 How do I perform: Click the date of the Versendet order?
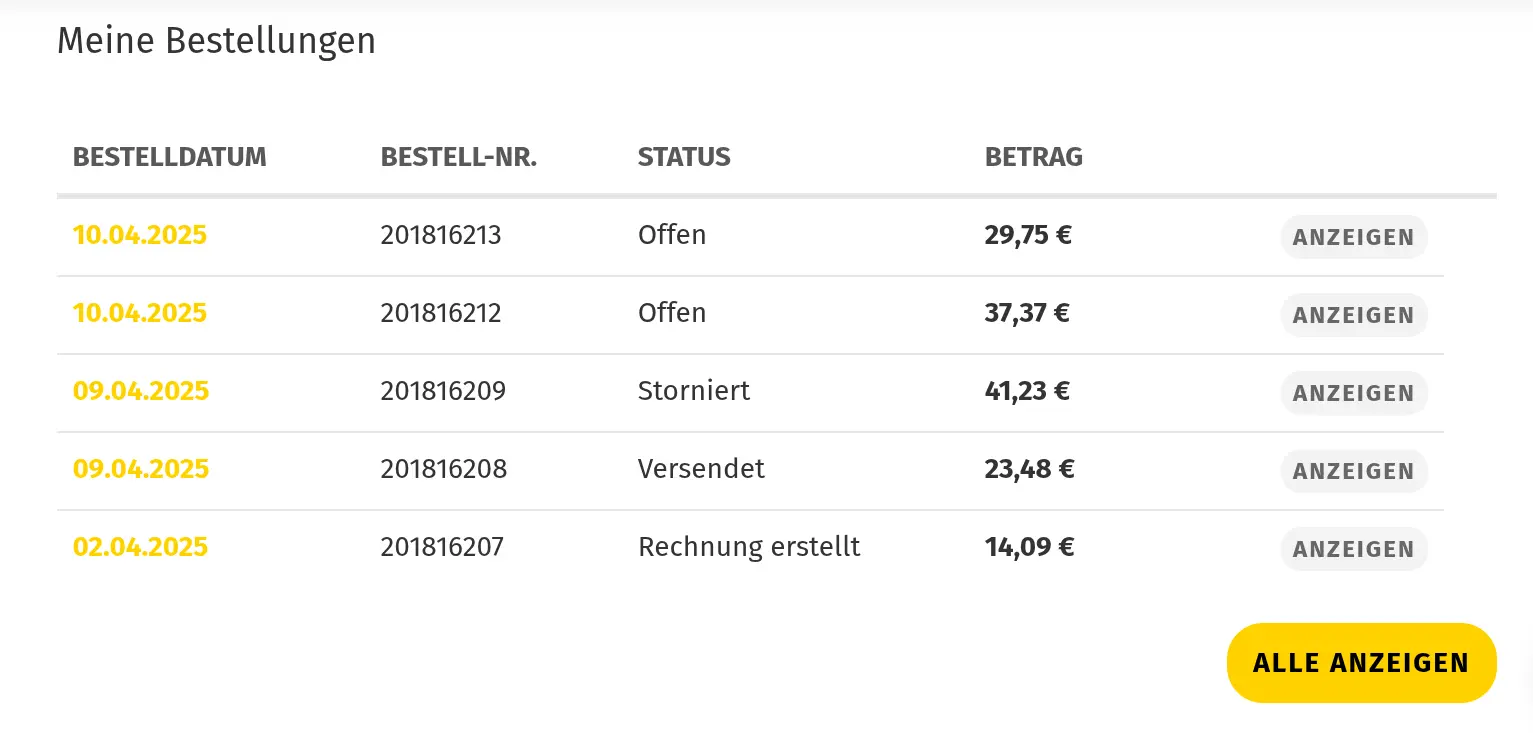[141, 469]
